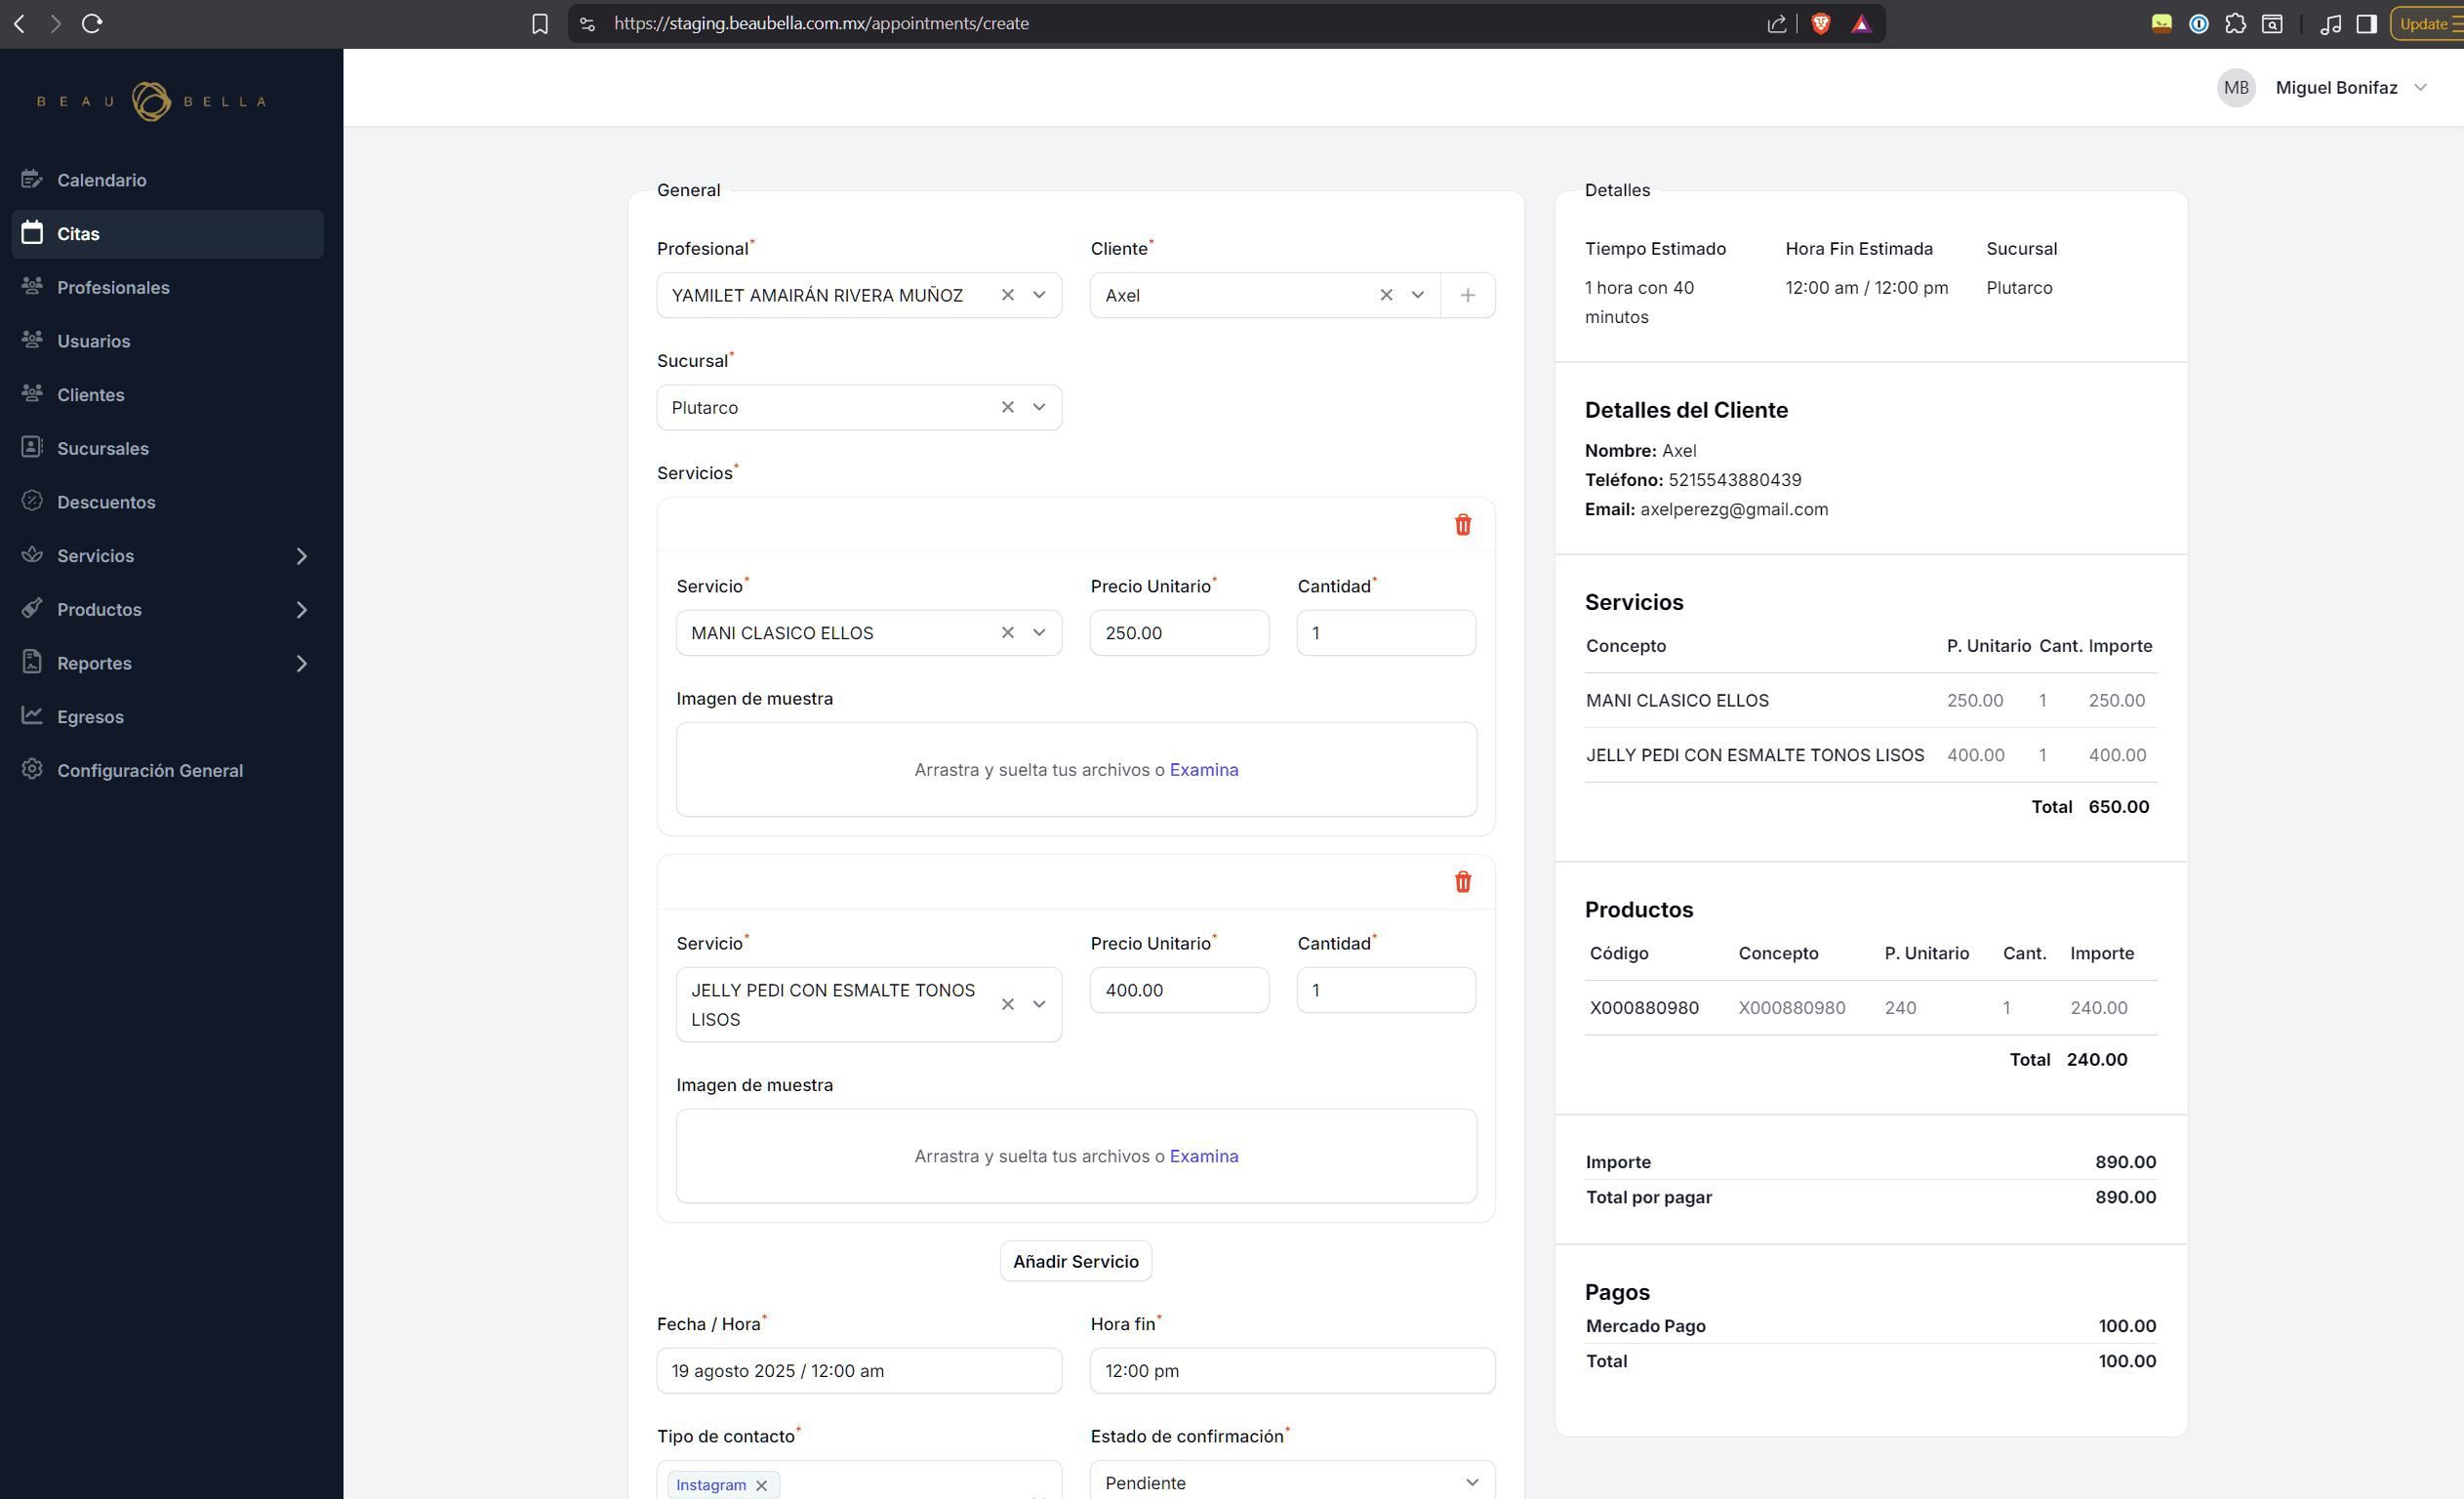Open Brave Shields lion icon
The height and width of the screenshot is (1499, 2464).
point(1820,23)
